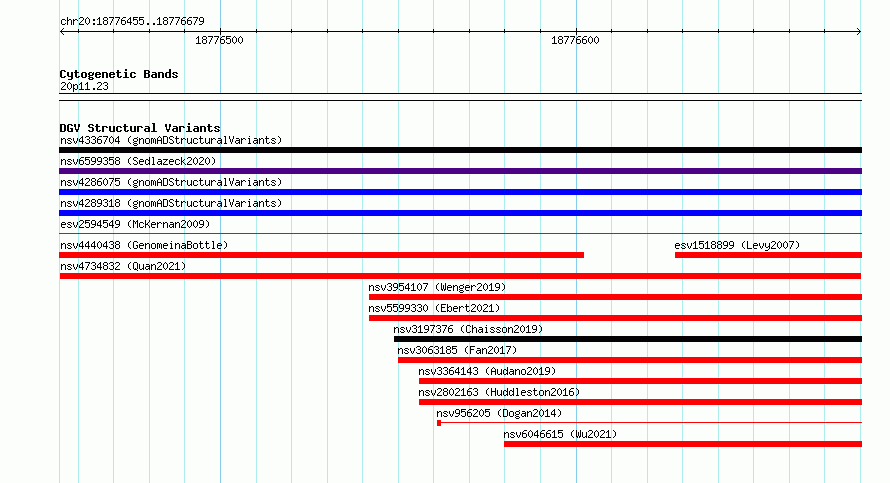This screenshot has height=483, width=890.
Task: Open nsv3063185 (Fan2017) label
Action: point(457,350)
